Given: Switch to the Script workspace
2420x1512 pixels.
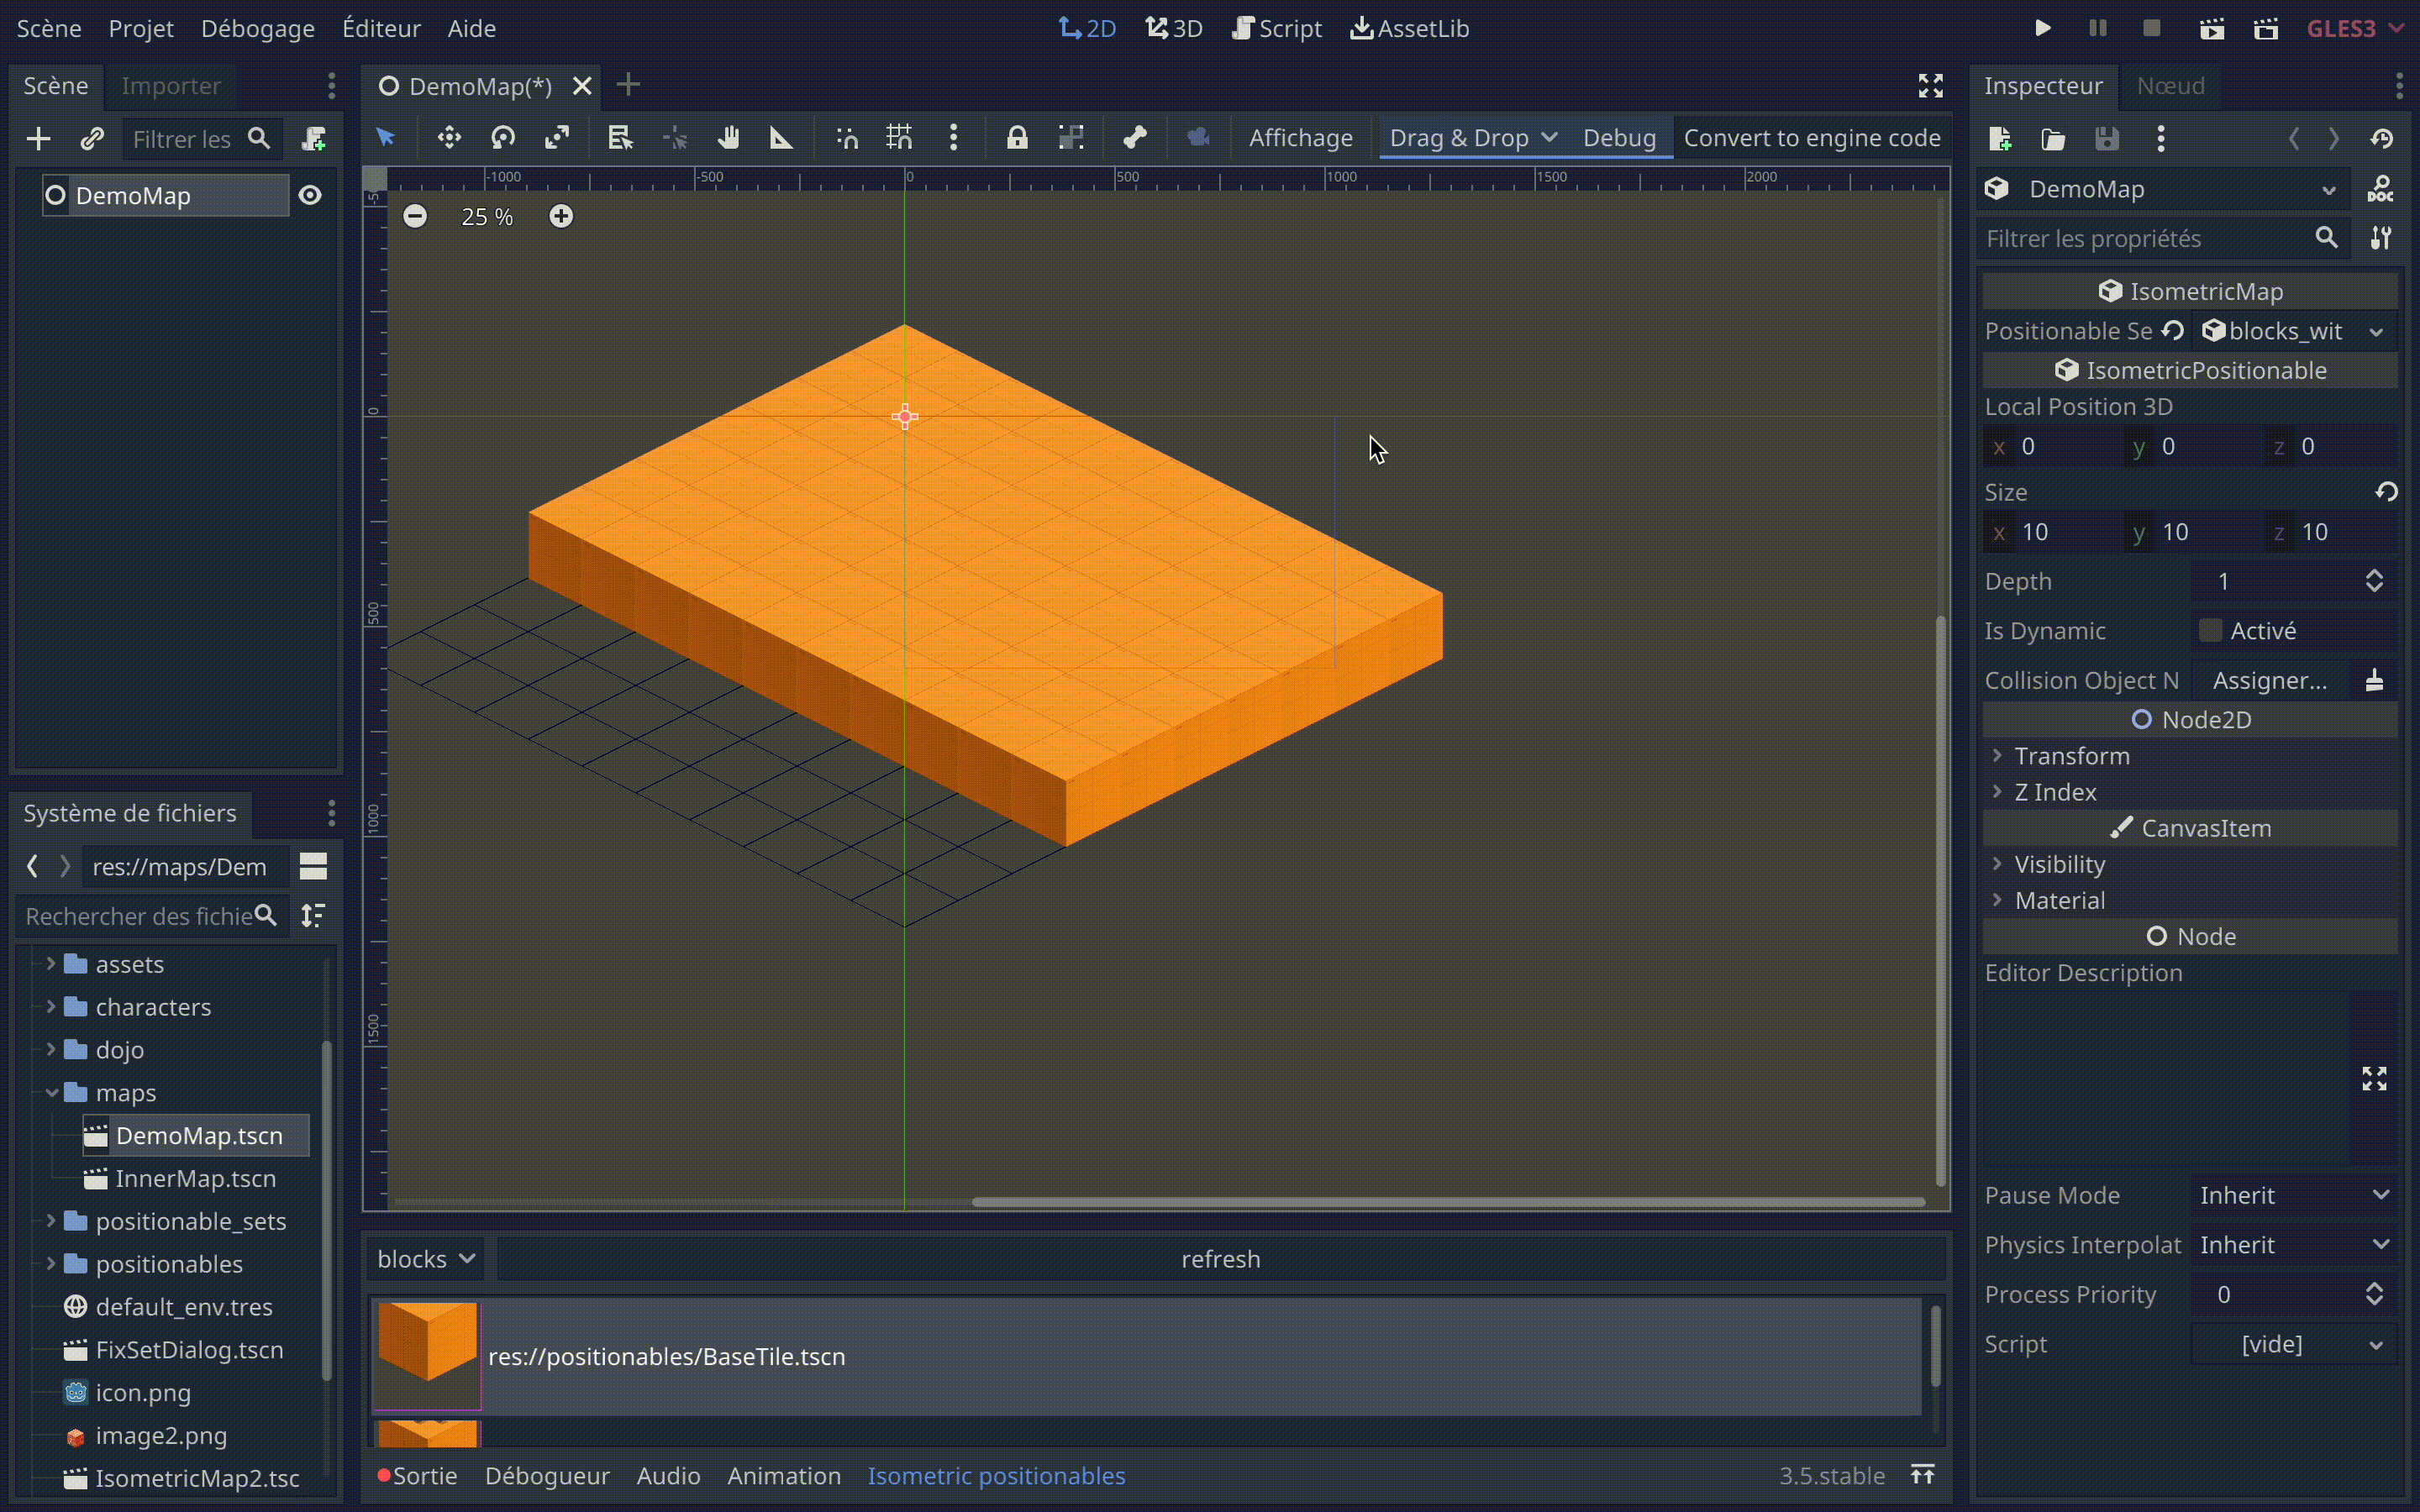Looking at the screenshot, I should 1277,28.
